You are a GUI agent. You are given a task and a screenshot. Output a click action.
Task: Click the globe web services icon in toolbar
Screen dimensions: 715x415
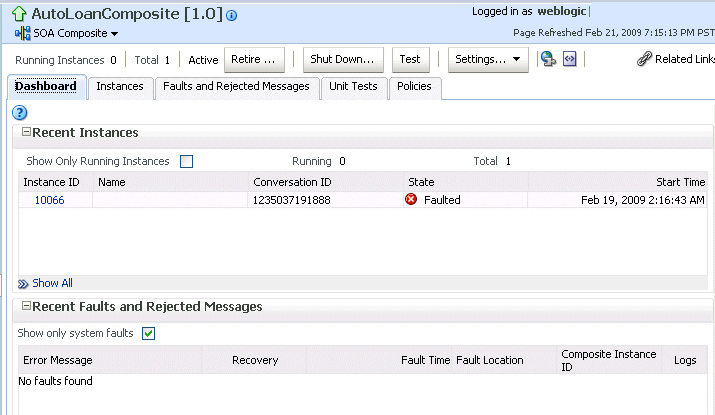(548, 59)
